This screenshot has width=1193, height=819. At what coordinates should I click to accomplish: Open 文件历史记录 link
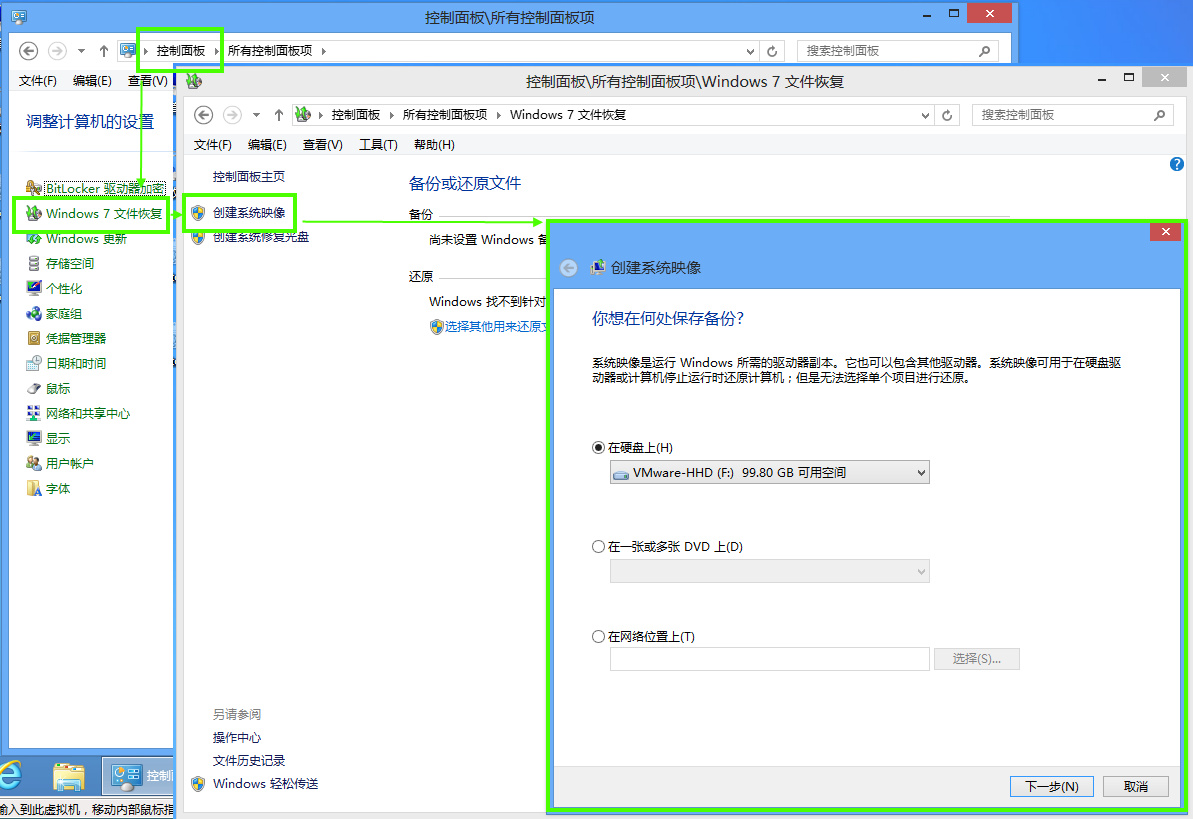pos(249,760)
